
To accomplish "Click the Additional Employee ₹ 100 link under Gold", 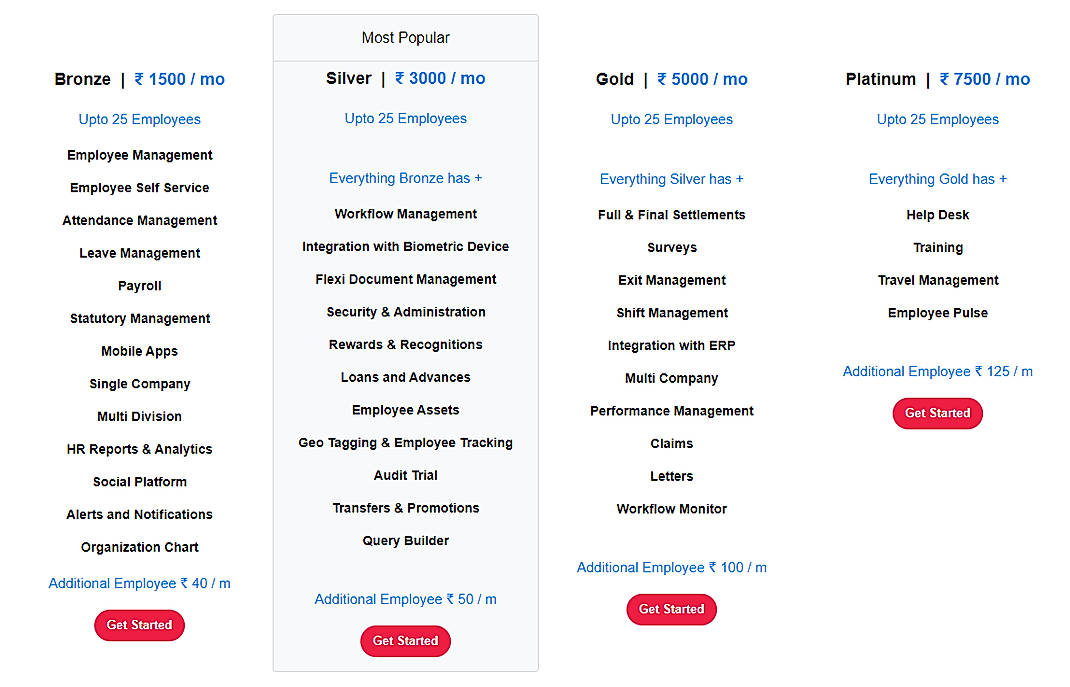I will 671,567.
